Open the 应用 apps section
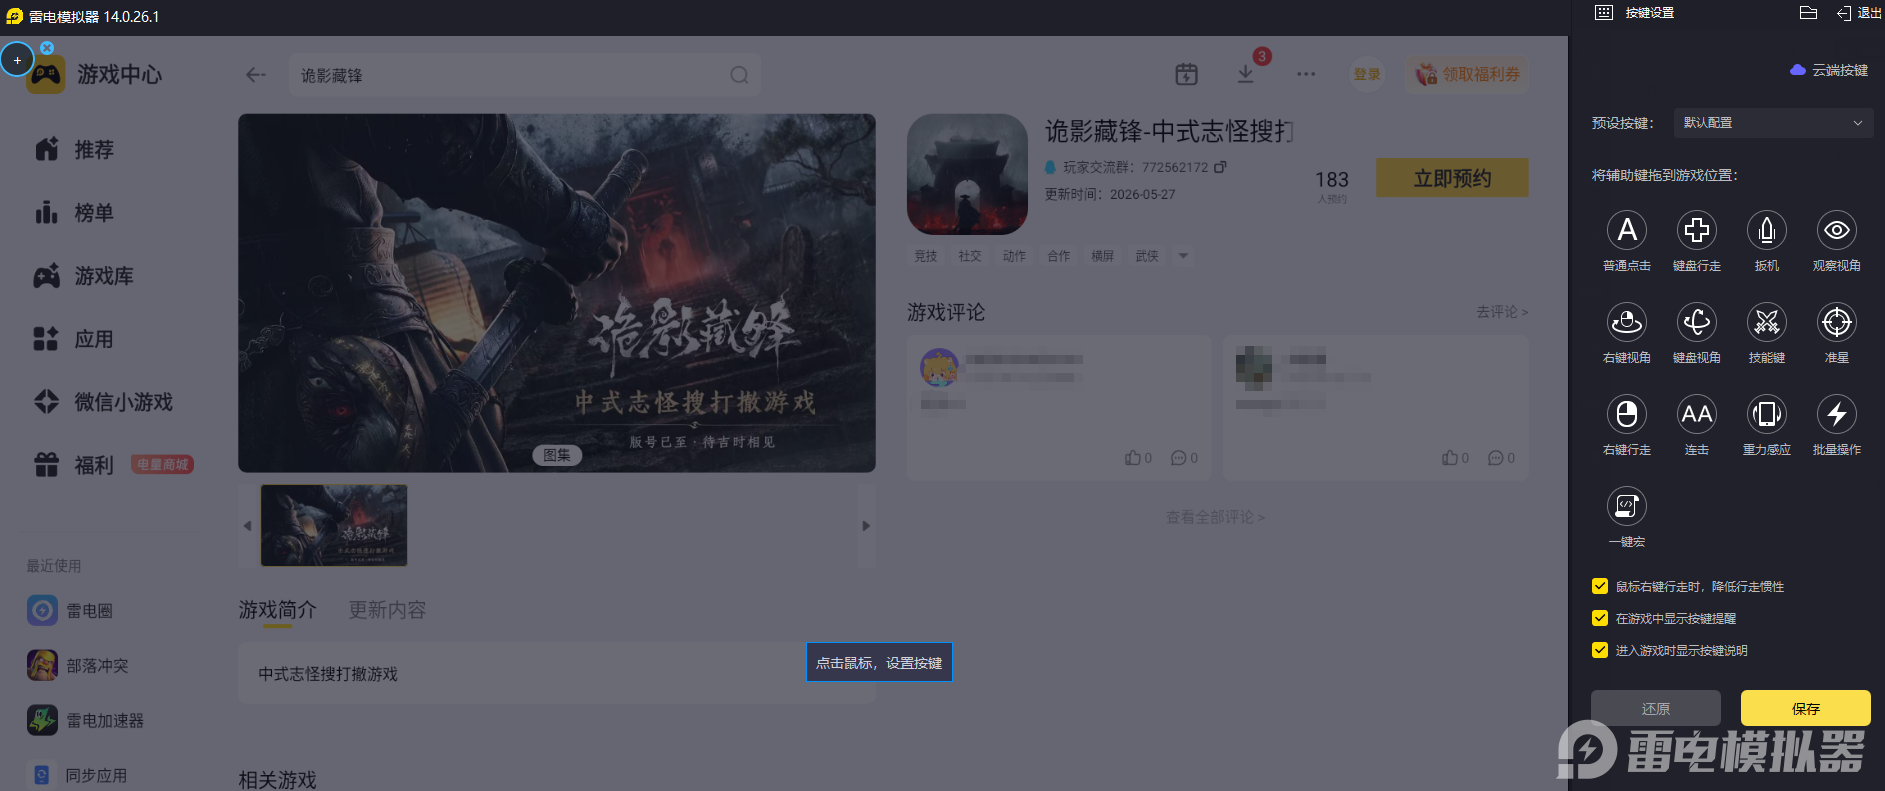1885x791 pixels. (x=74, y=339)
